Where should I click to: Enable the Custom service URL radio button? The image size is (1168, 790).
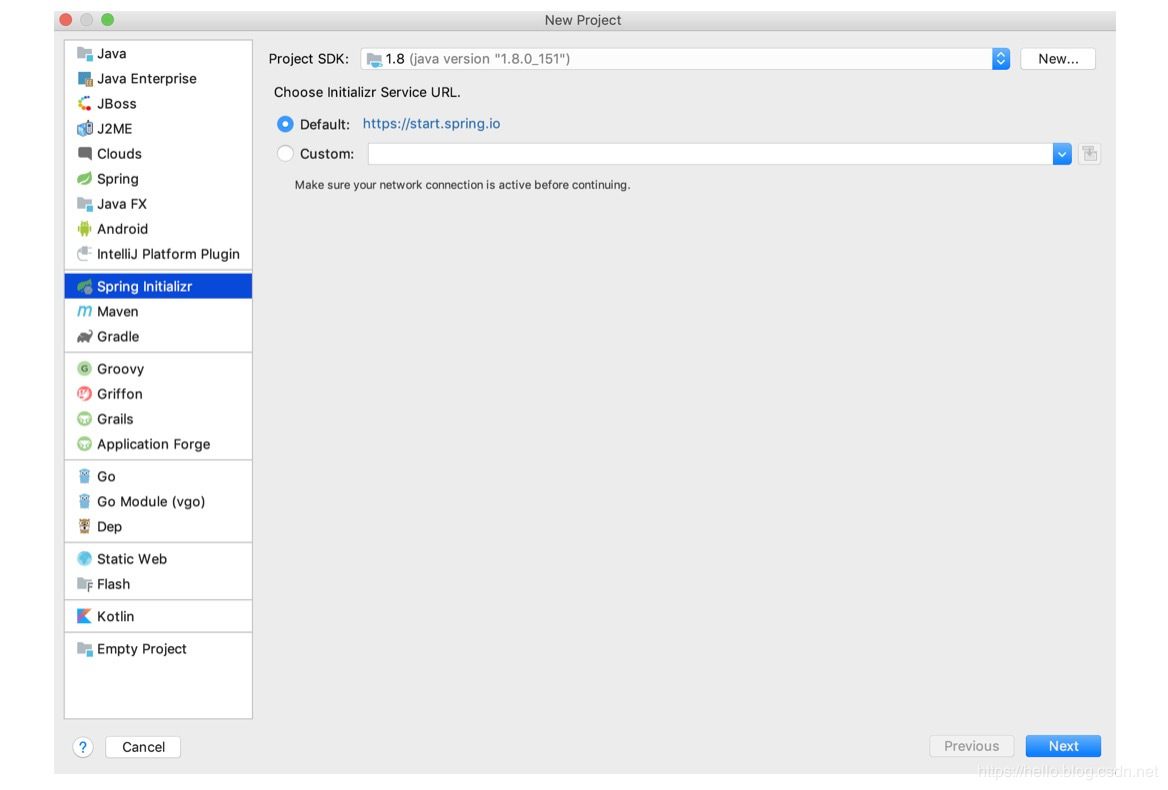point(285,154)
